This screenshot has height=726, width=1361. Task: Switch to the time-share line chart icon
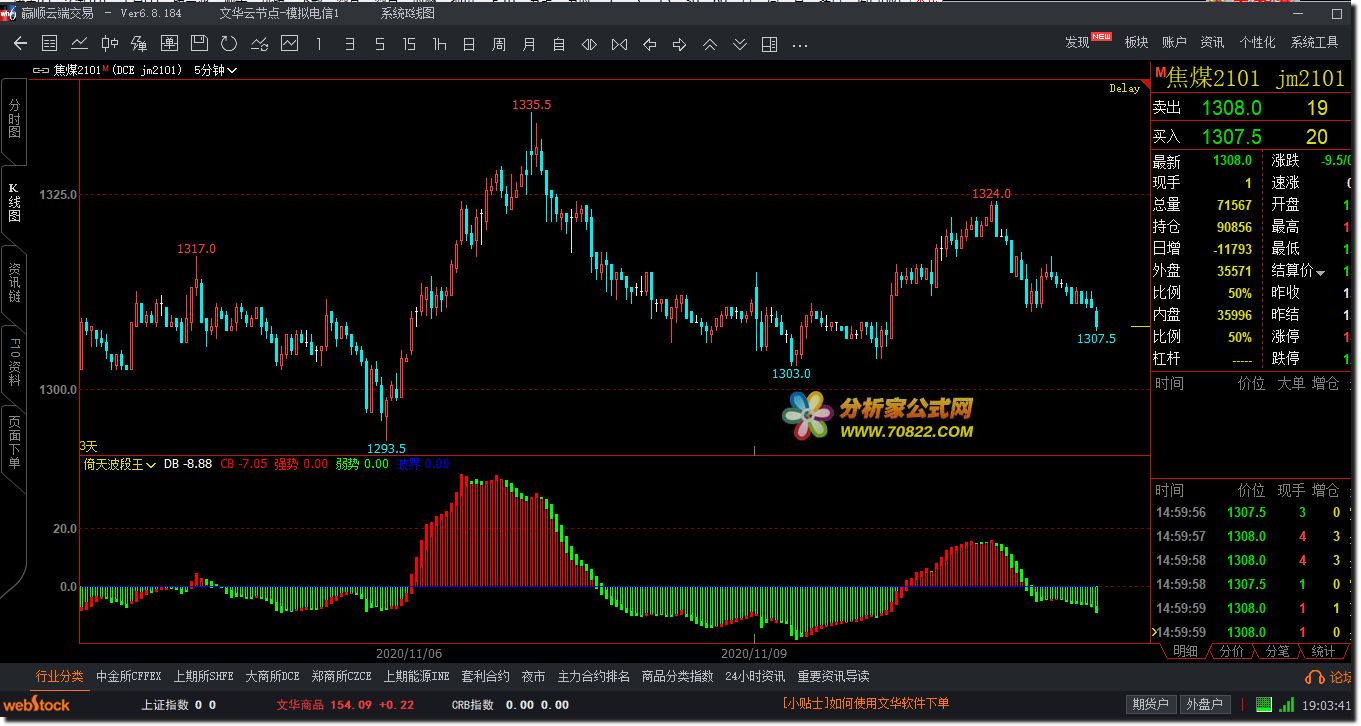point(79,44)
